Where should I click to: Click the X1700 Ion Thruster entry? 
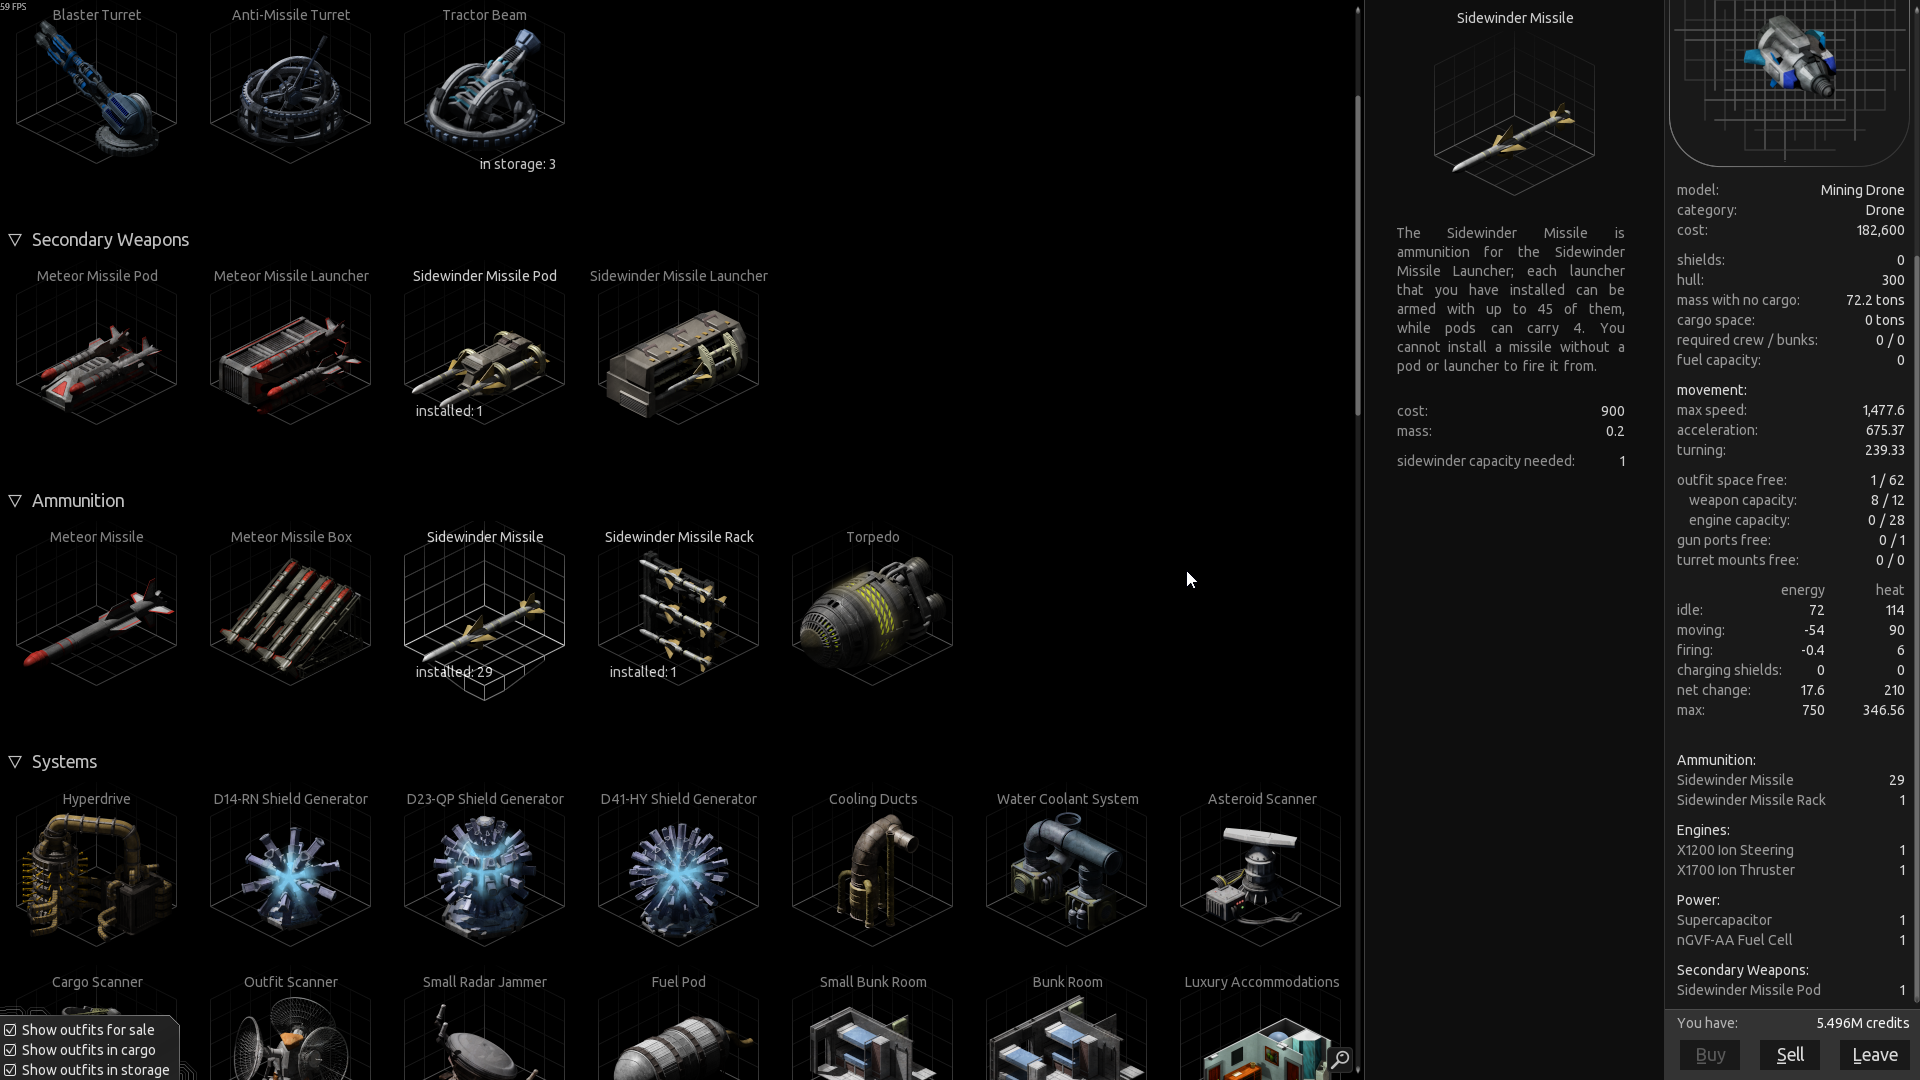(x=1790, y=870)
